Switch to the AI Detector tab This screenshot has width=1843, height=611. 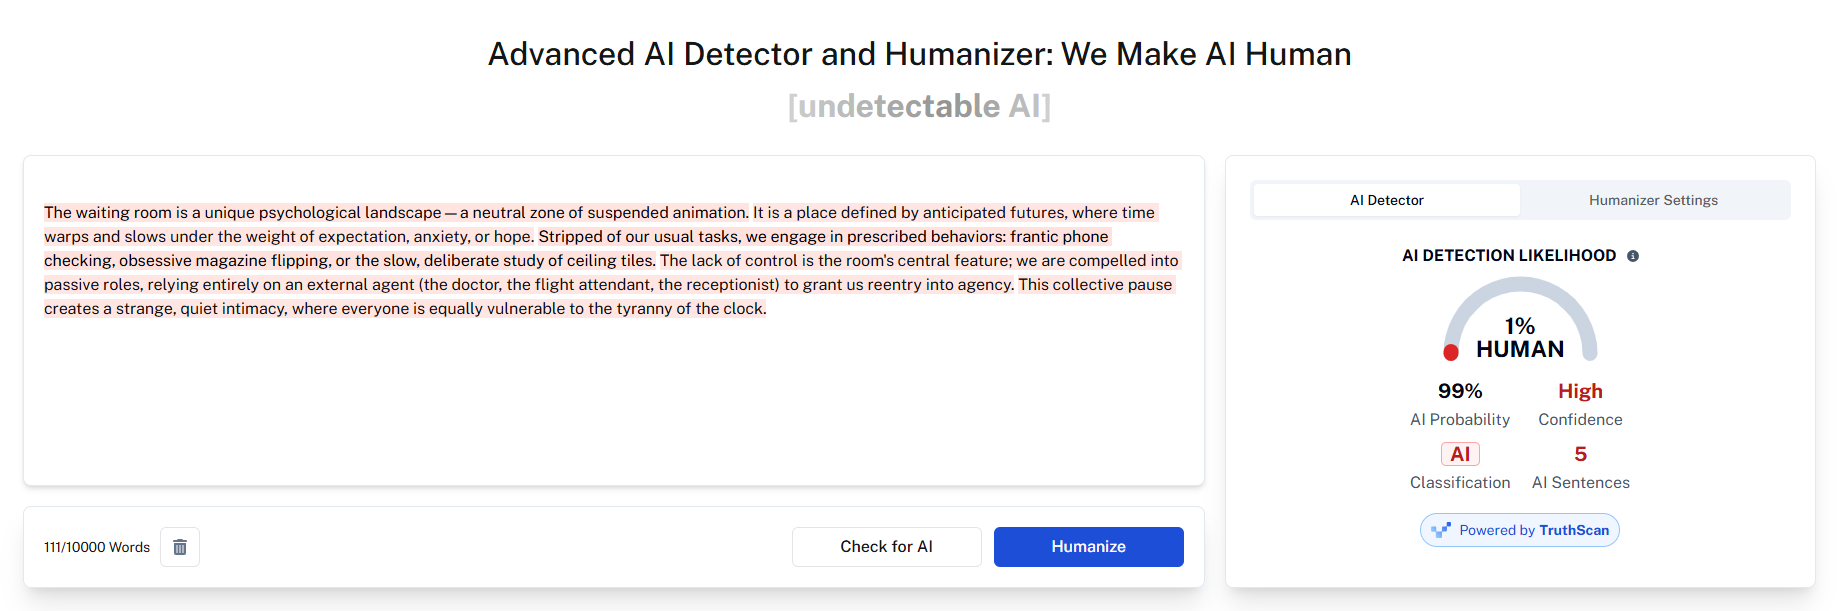(1386, 200)
